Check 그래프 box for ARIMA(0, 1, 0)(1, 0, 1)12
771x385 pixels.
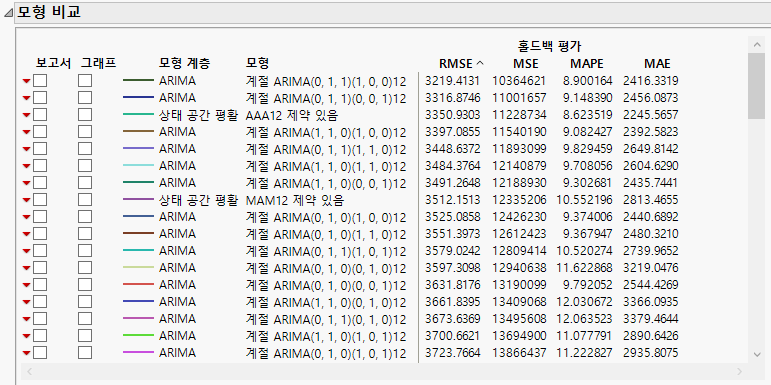click(85, 353)
